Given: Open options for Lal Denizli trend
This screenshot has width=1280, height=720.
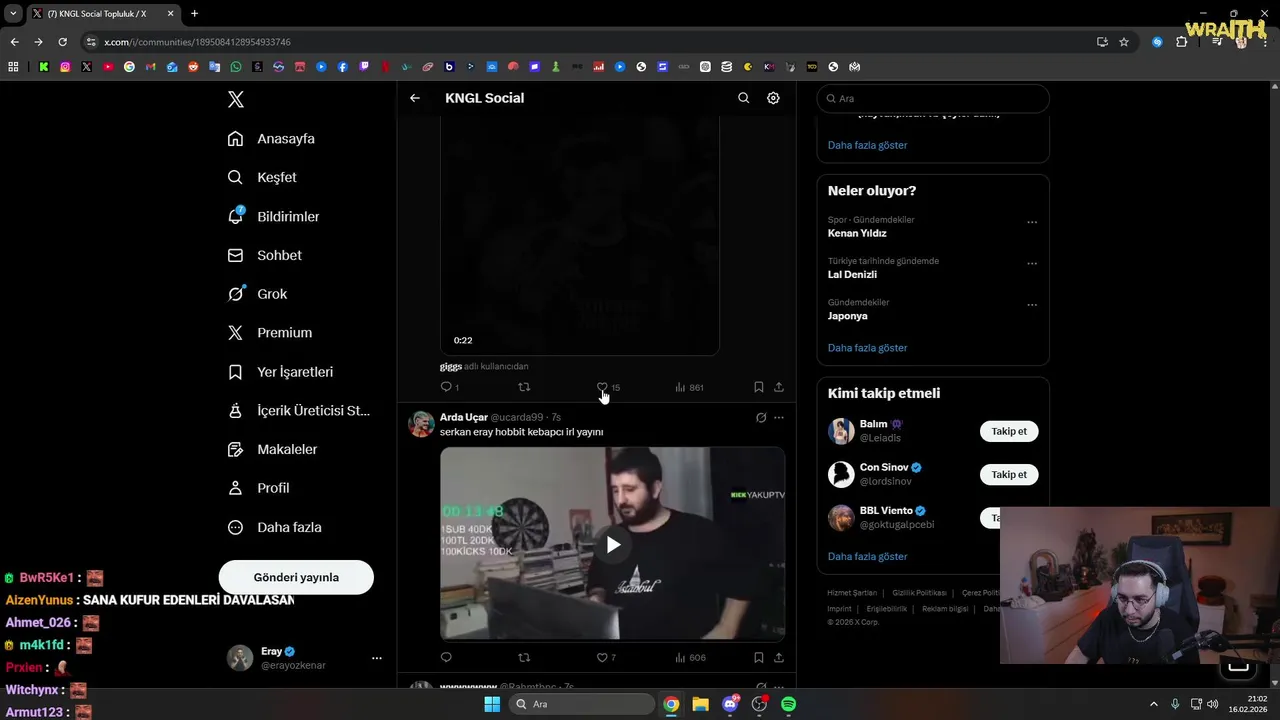Looking at the screenshot, I should pos(1032,263).
